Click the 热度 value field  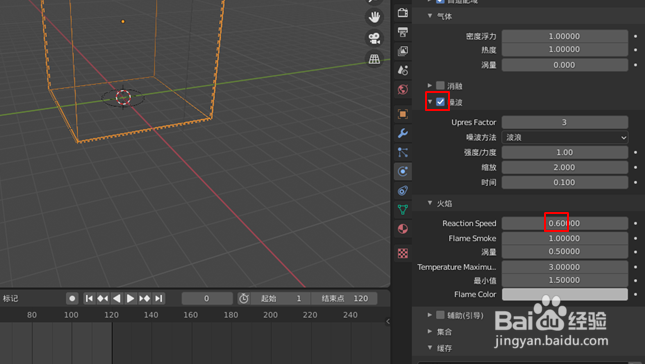click(x=565, y=49)
